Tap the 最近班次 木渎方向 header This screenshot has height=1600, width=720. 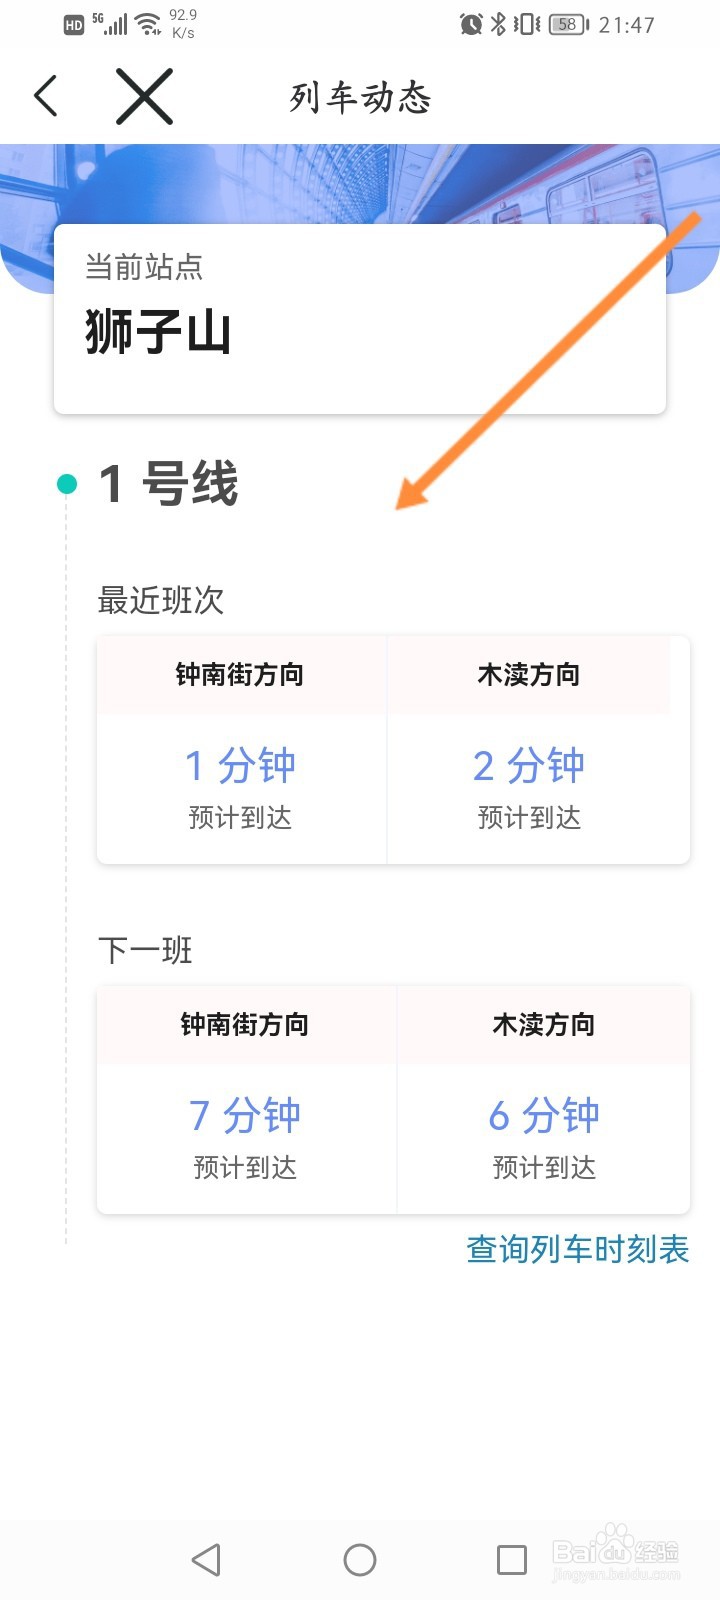click(x=529, y=675)
